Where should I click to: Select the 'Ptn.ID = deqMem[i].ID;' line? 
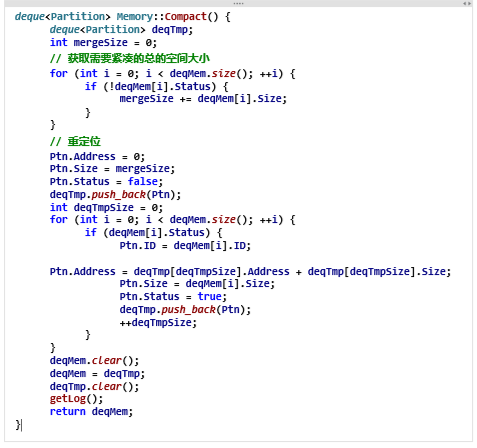[185, 246]
